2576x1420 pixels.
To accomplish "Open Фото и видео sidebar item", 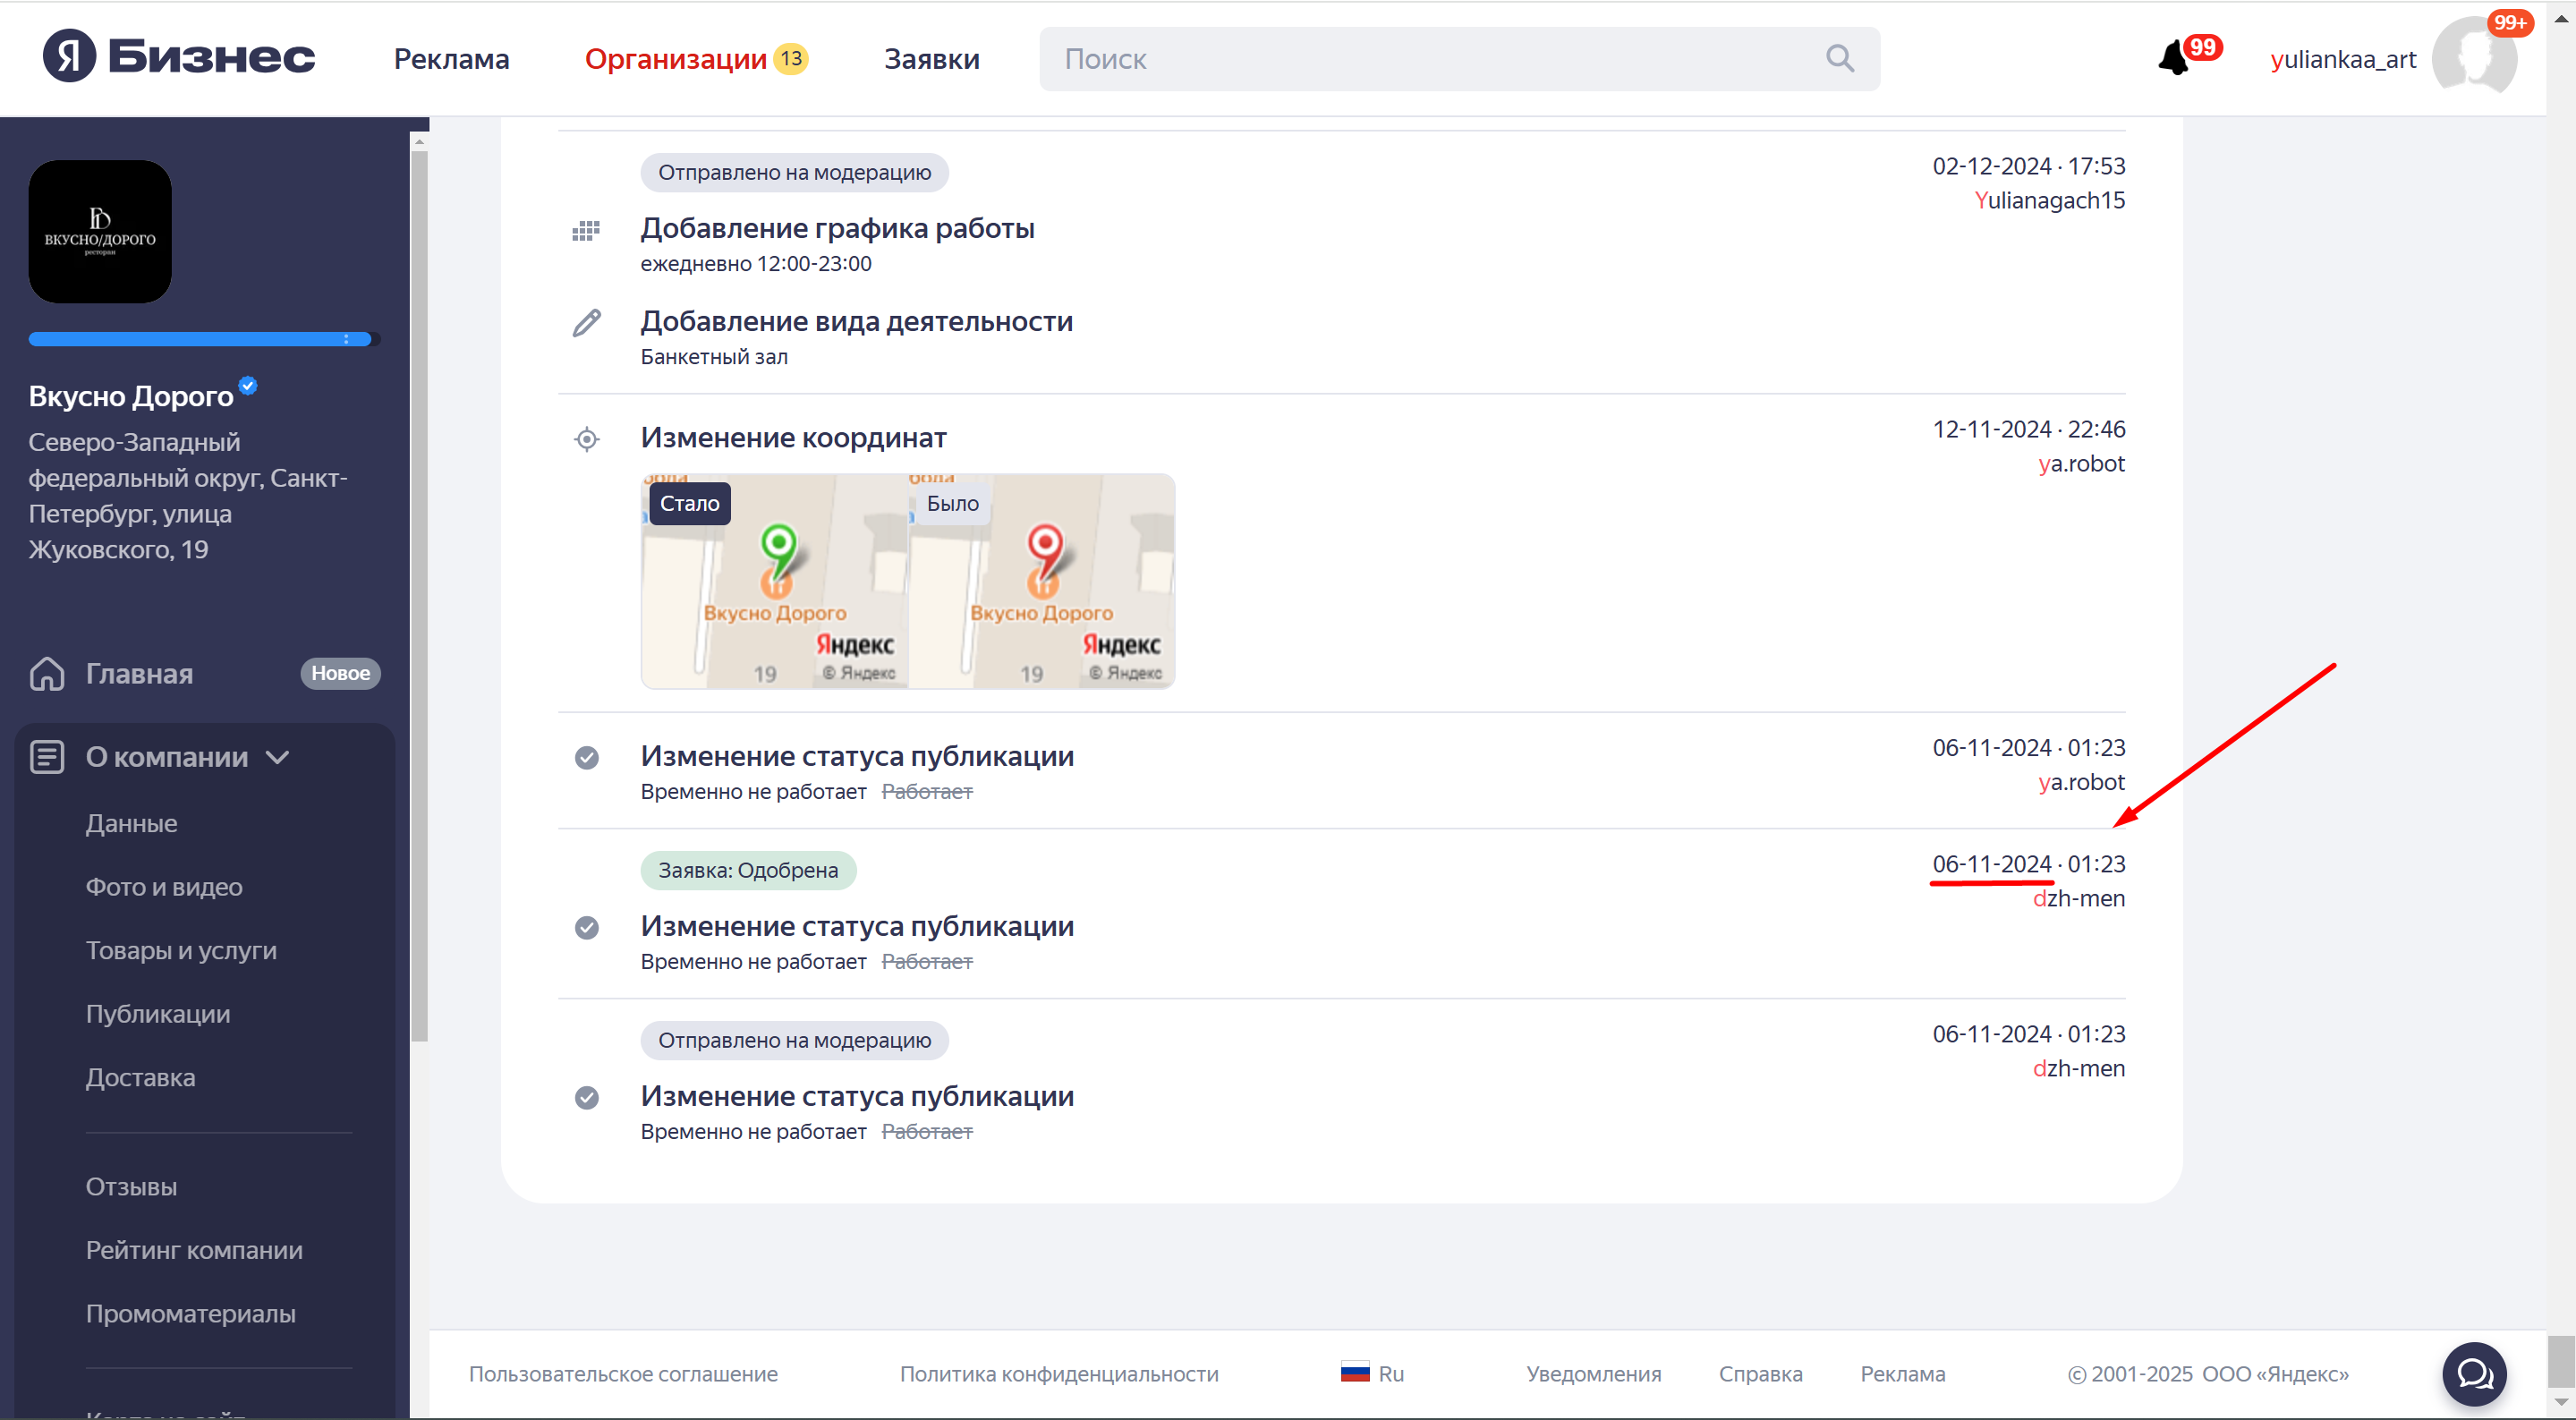I will pos(164,887).
